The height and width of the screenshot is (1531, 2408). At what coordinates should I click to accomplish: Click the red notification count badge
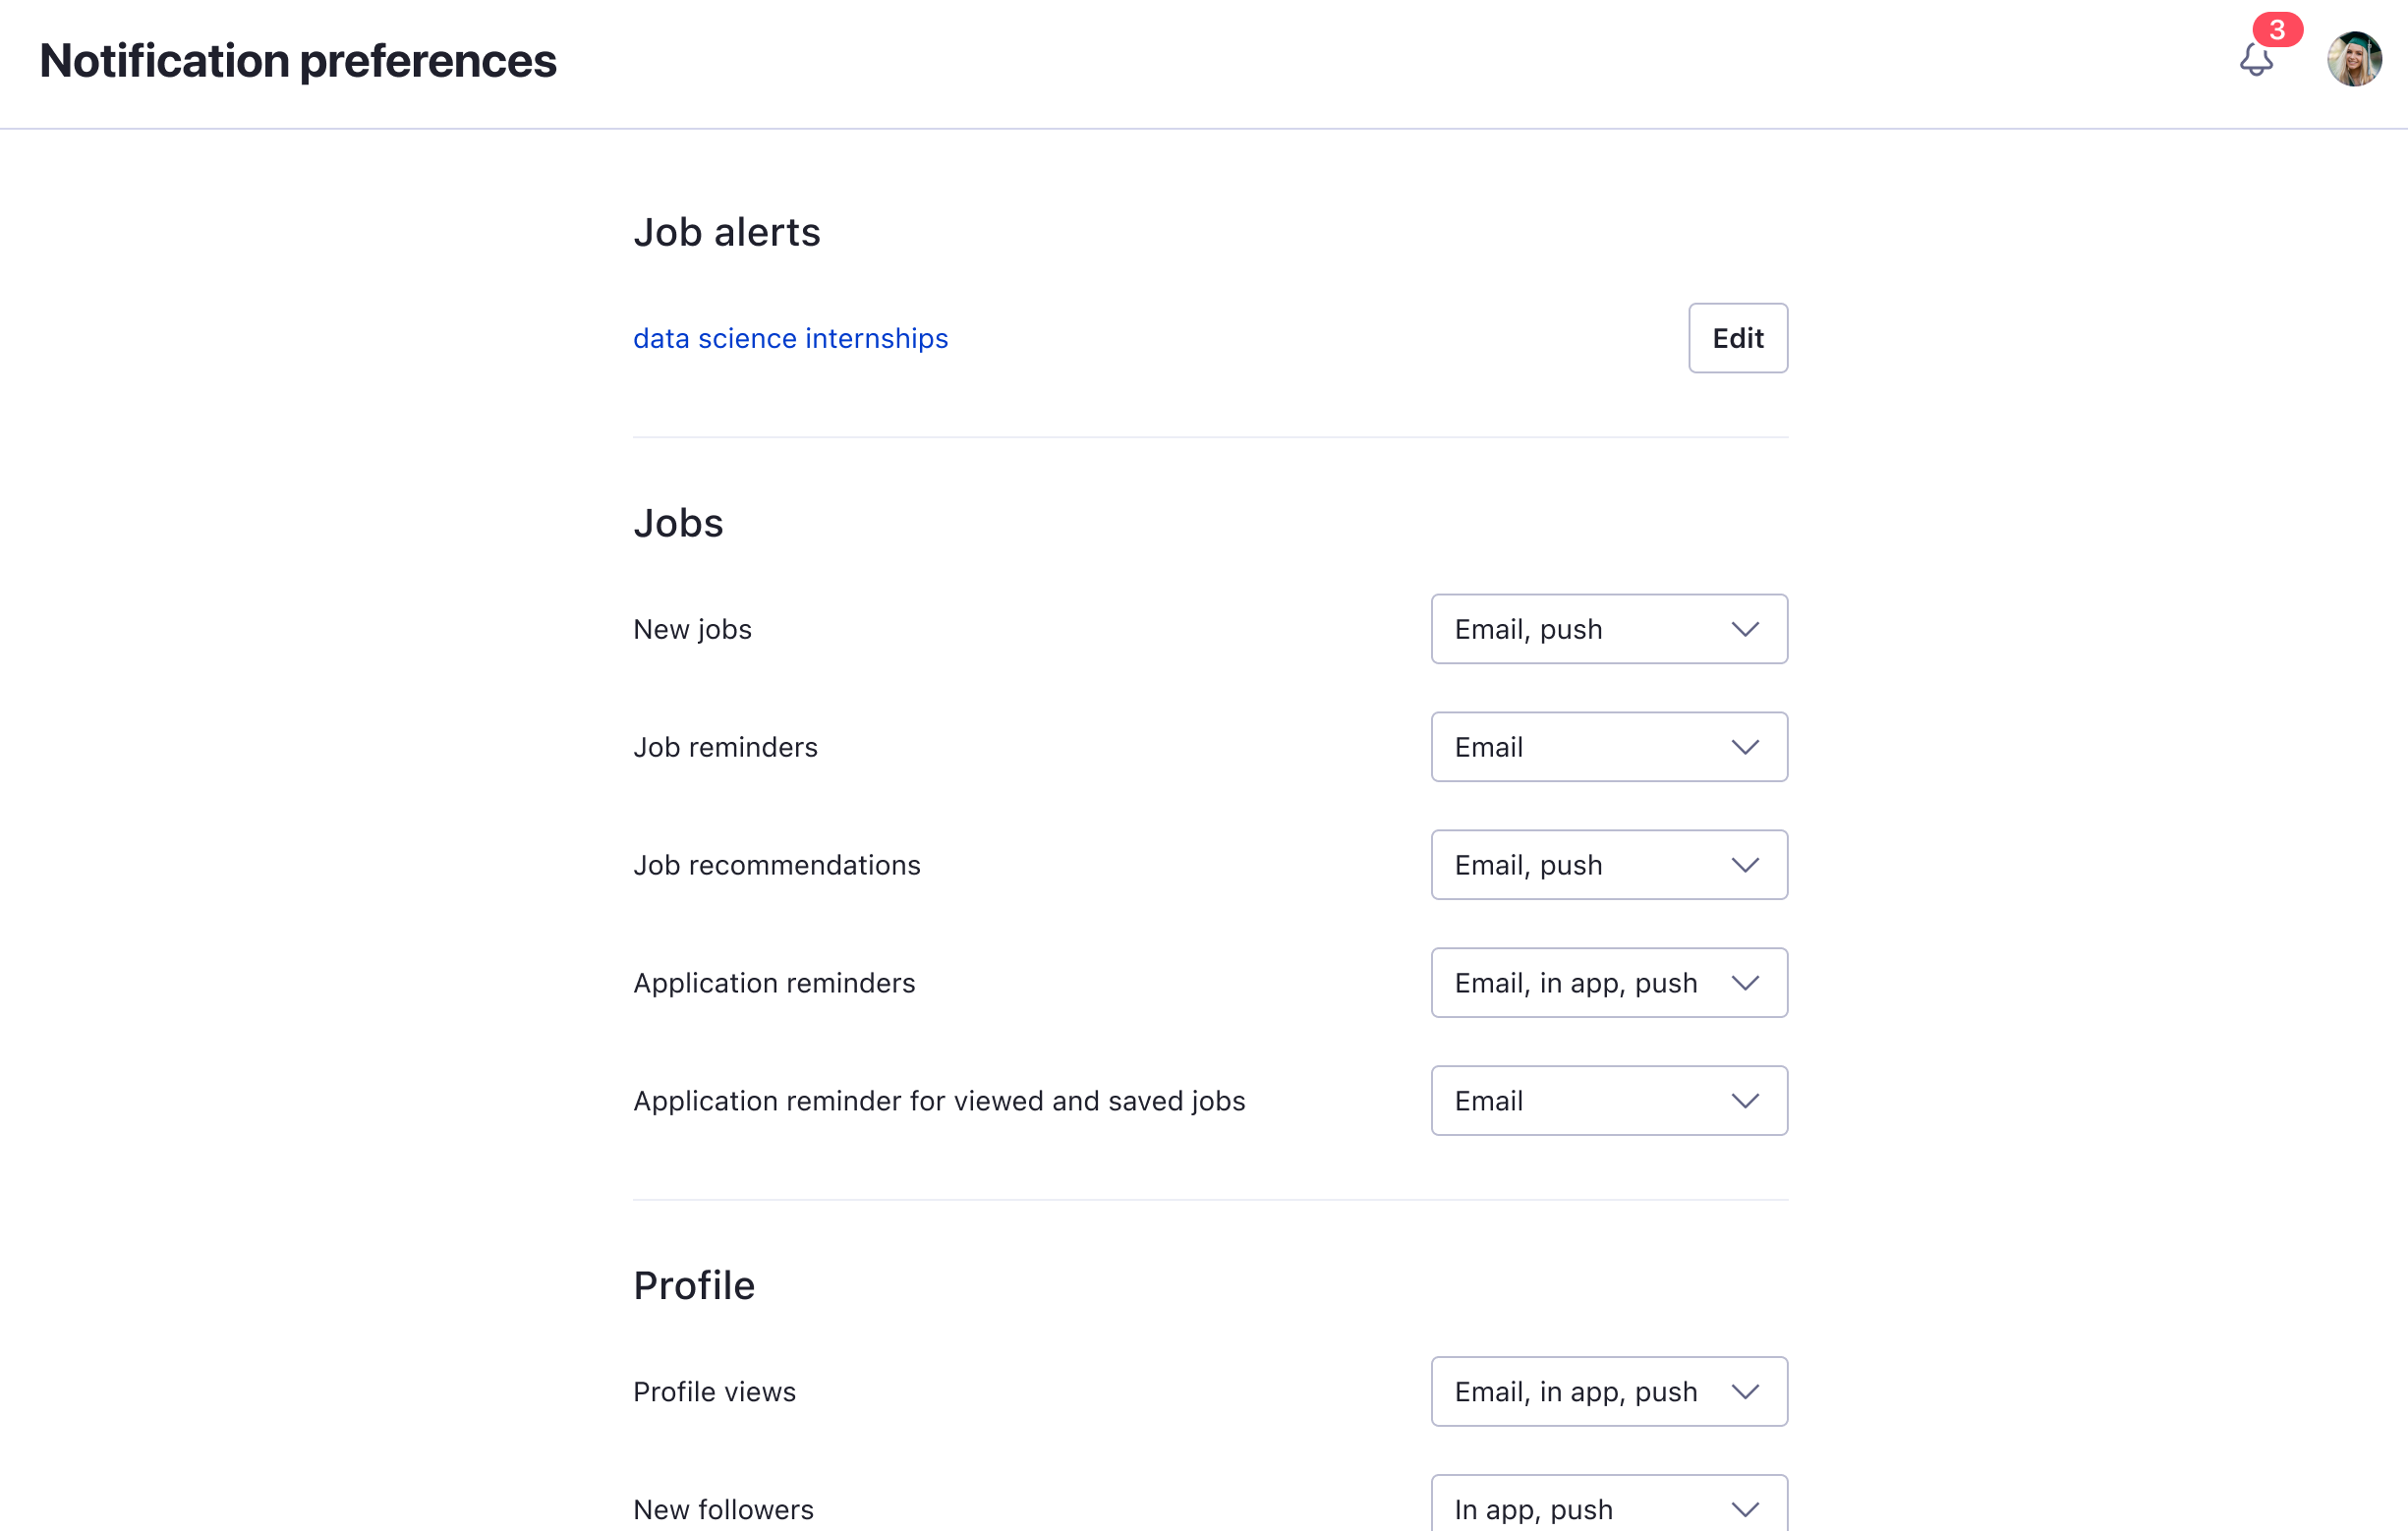2277,29
